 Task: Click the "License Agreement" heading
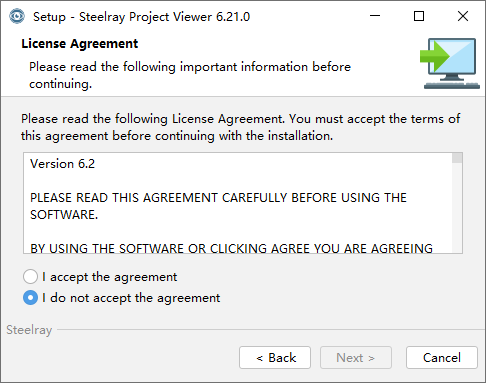[x=80, y=44]
